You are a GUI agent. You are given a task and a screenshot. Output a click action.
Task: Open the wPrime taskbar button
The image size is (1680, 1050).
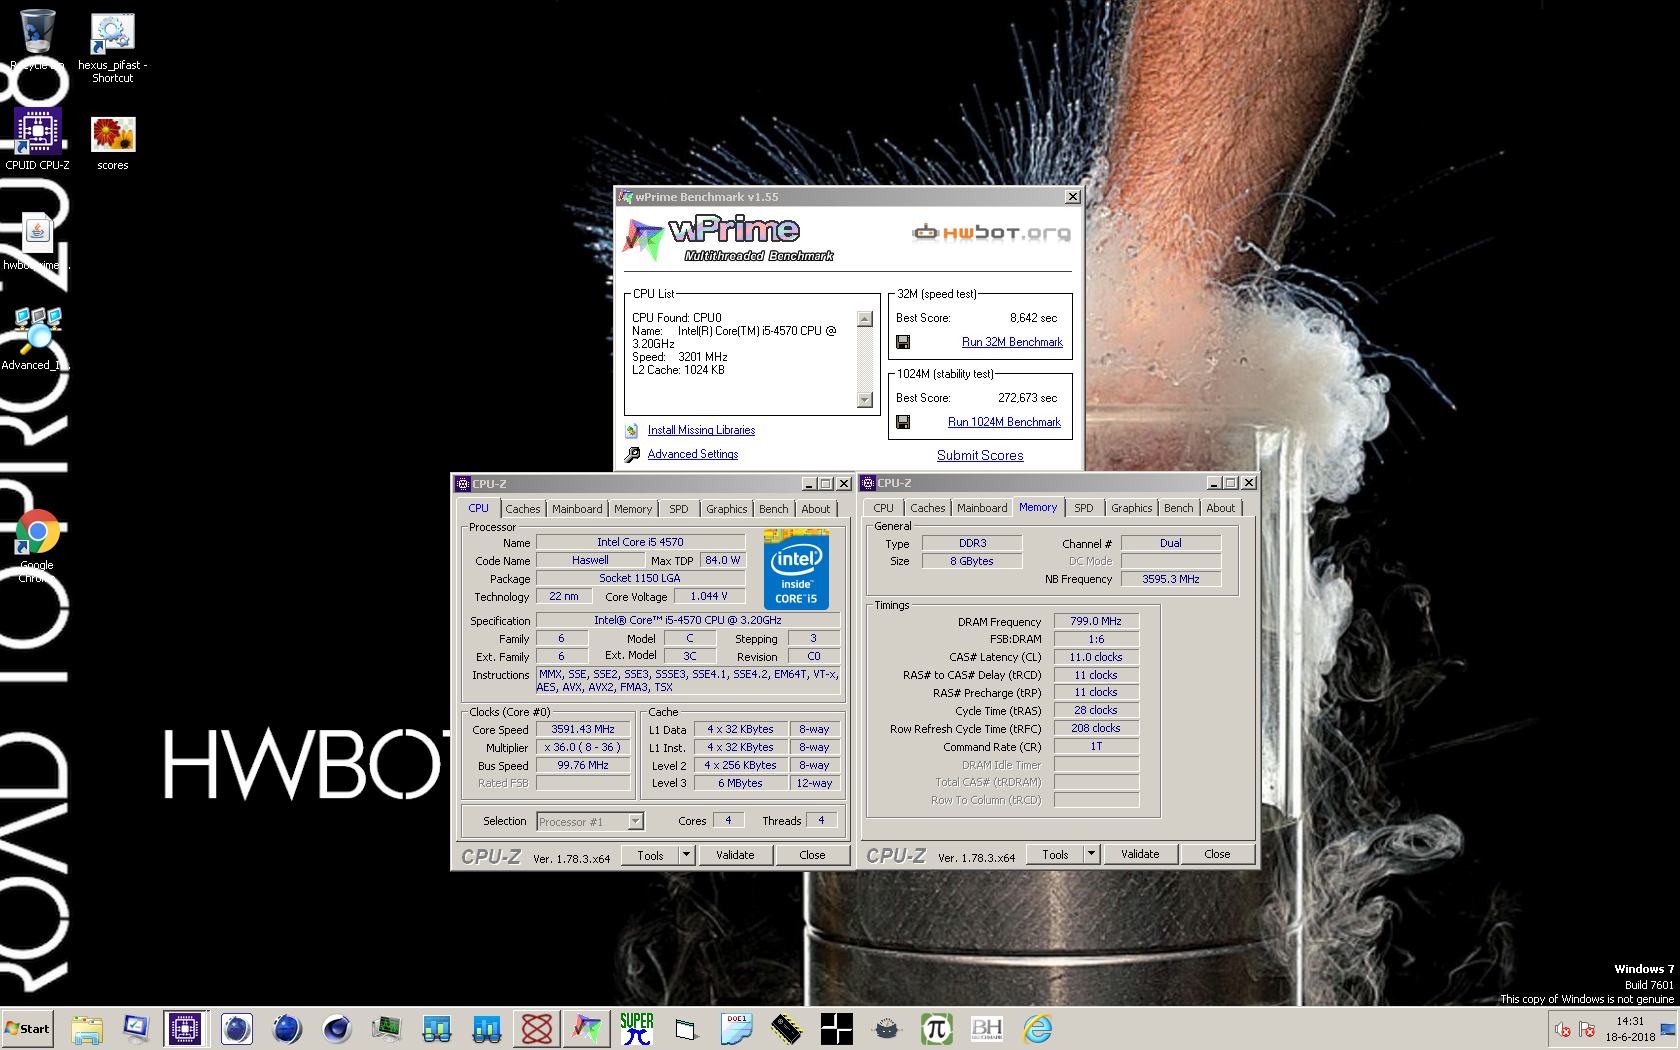[587, 1029]
